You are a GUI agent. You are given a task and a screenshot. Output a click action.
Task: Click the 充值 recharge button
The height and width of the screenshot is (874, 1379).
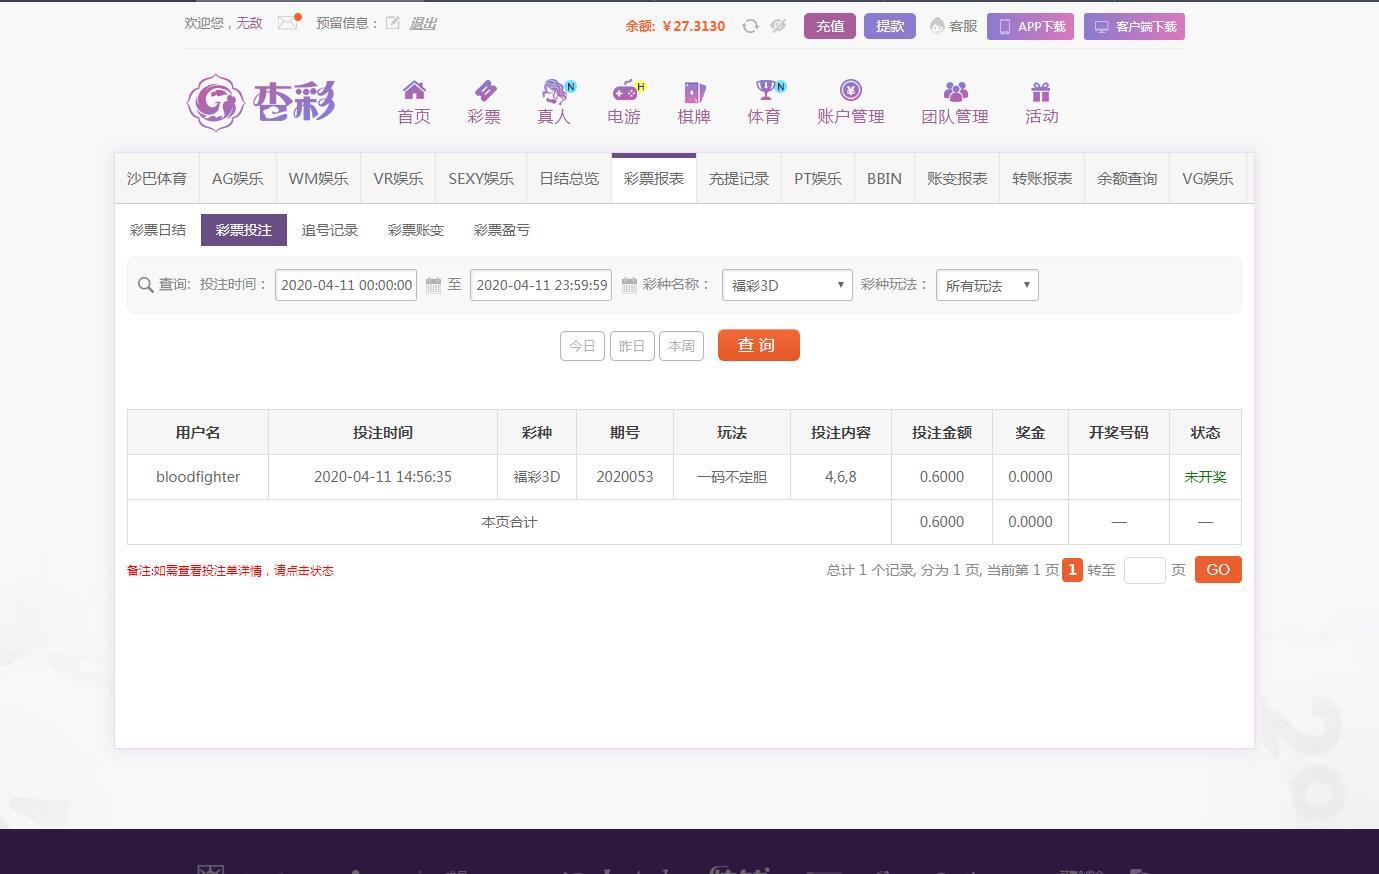click(x=830, y=26)
